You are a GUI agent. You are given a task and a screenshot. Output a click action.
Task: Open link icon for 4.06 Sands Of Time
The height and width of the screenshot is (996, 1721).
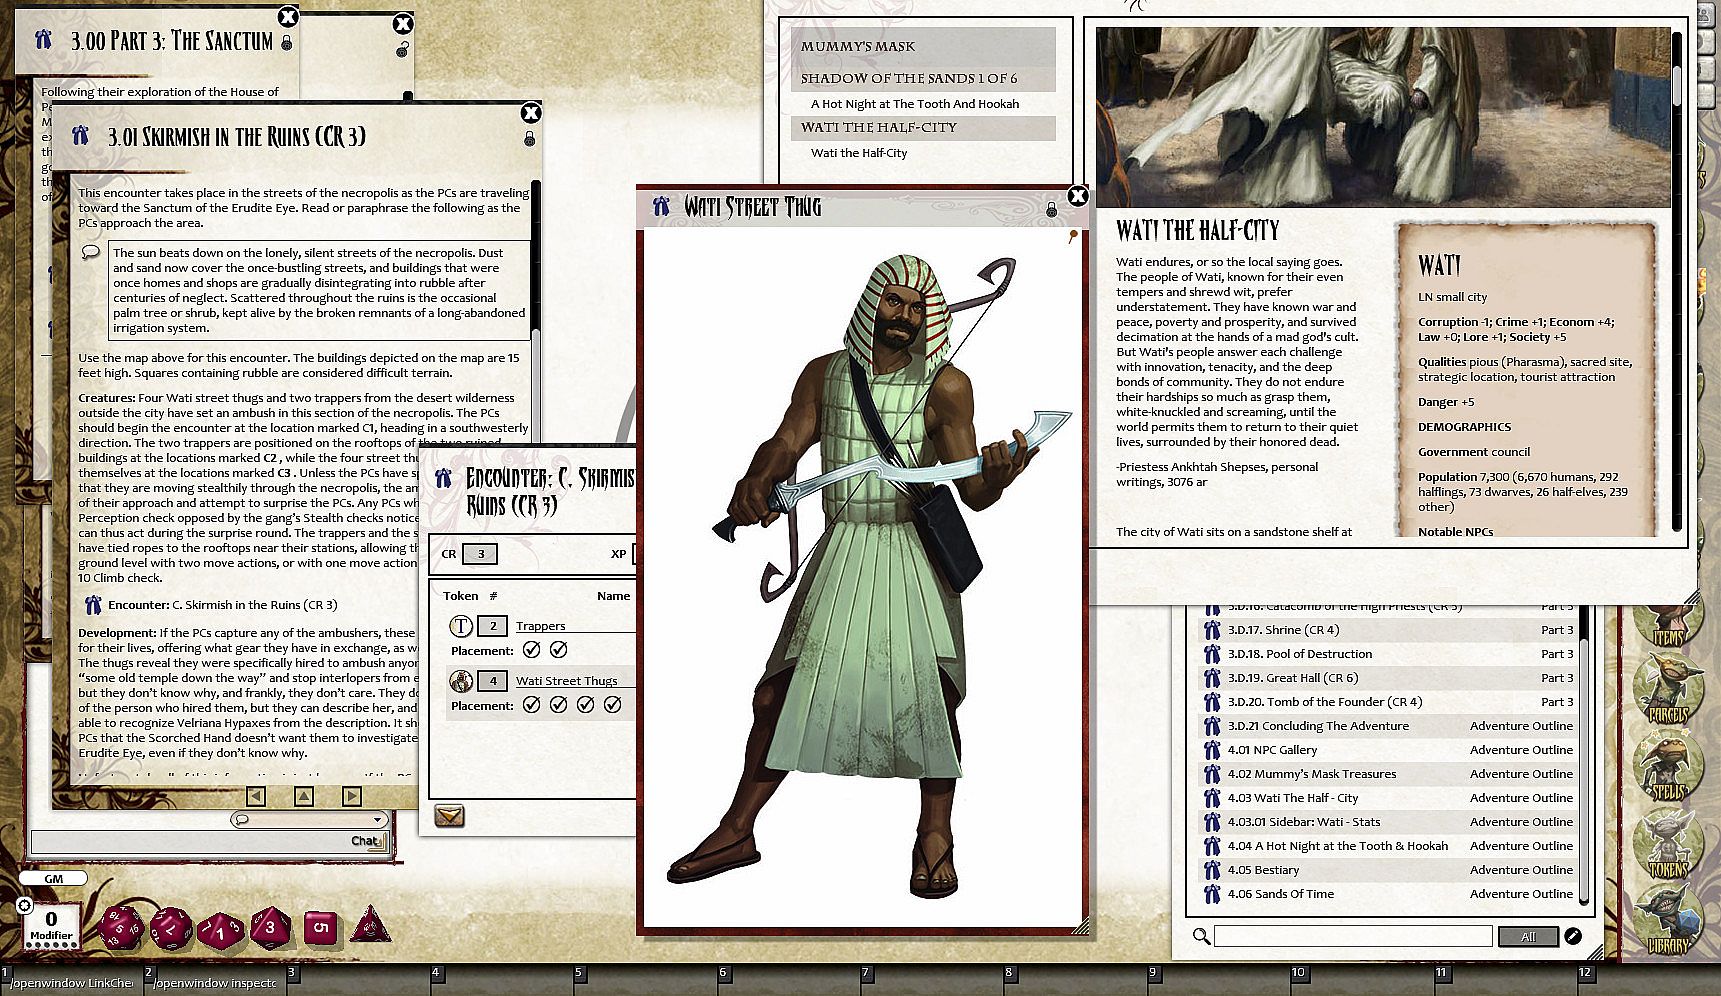tap(1212, 894)
